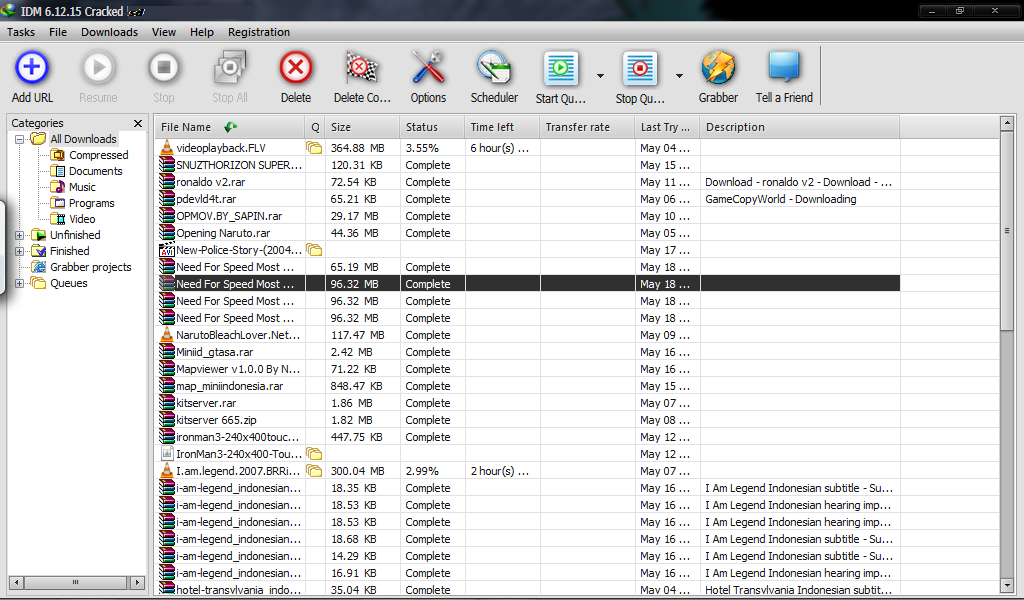This screenshot has width=1024, height=600.
Task: Click the Add URL toolbar icon
Action: [x=32, y=67]
